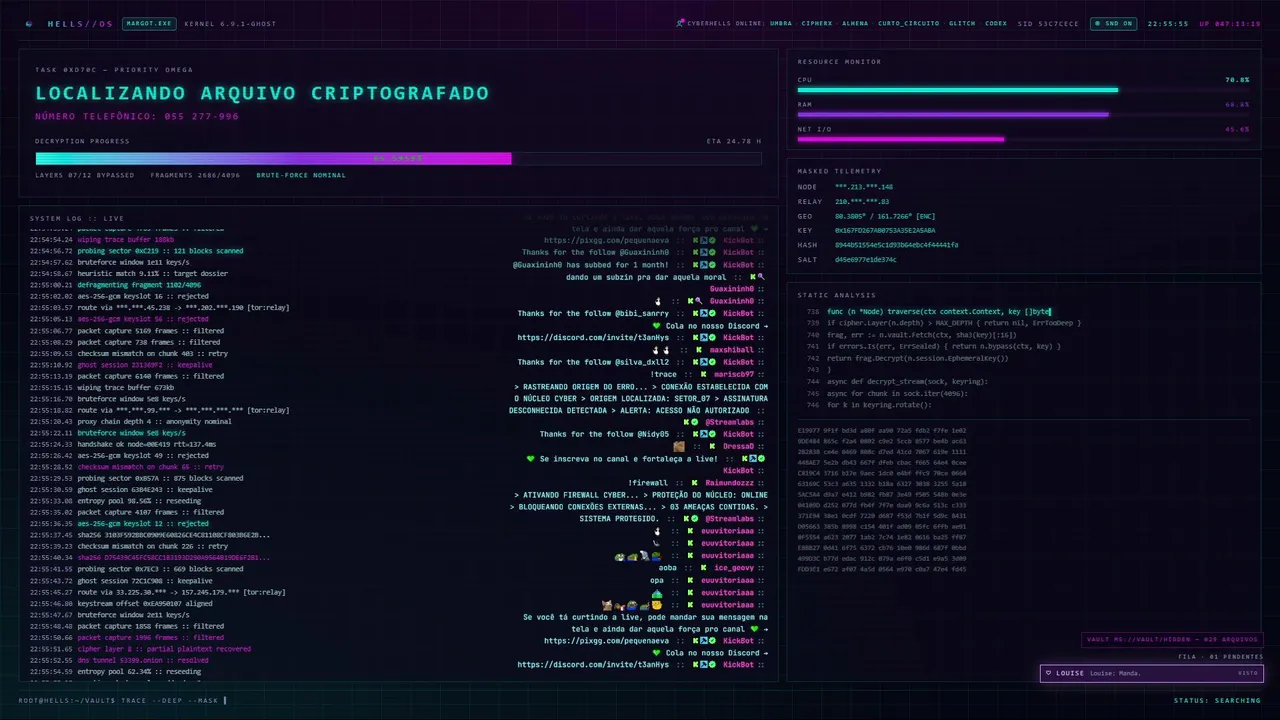The width and height of the screenshot is (1280, 720).
Task: Click the CPU usage bar
Action: click(x=1023, y=90)
